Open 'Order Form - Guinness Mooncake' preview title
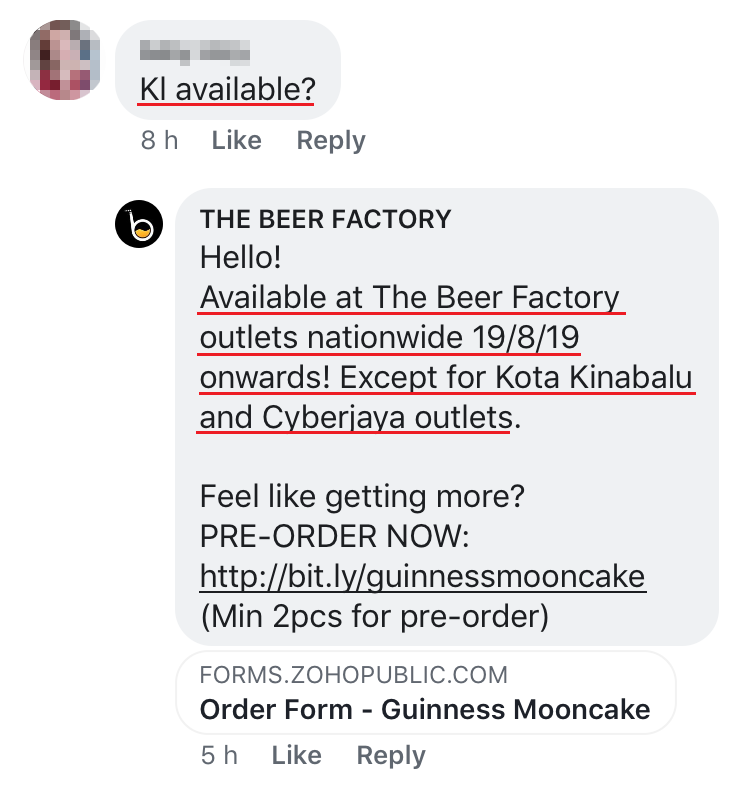749x785 pixels. pyautogui.click(x=425, y=710)
